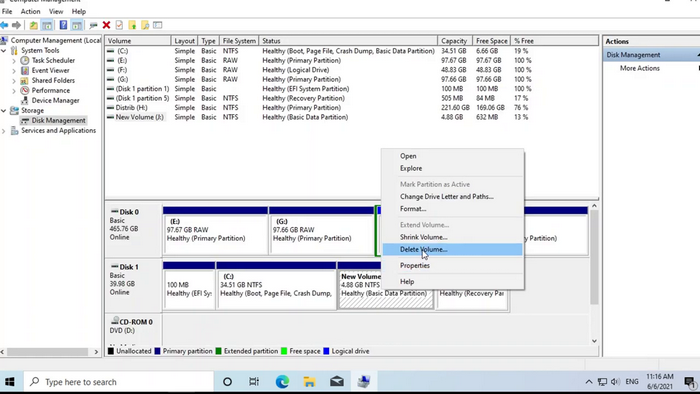Sort by Volume column header
700x394 pixels.
pyautogui.click(x=138, y=41)
